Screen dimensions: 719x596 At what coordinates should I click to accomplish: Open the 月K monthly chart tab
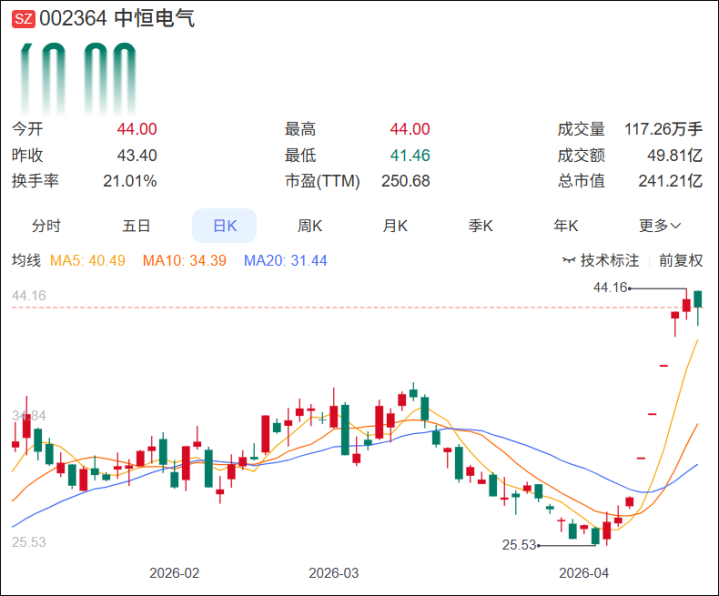pyautogui.click(x=395, y=226)
